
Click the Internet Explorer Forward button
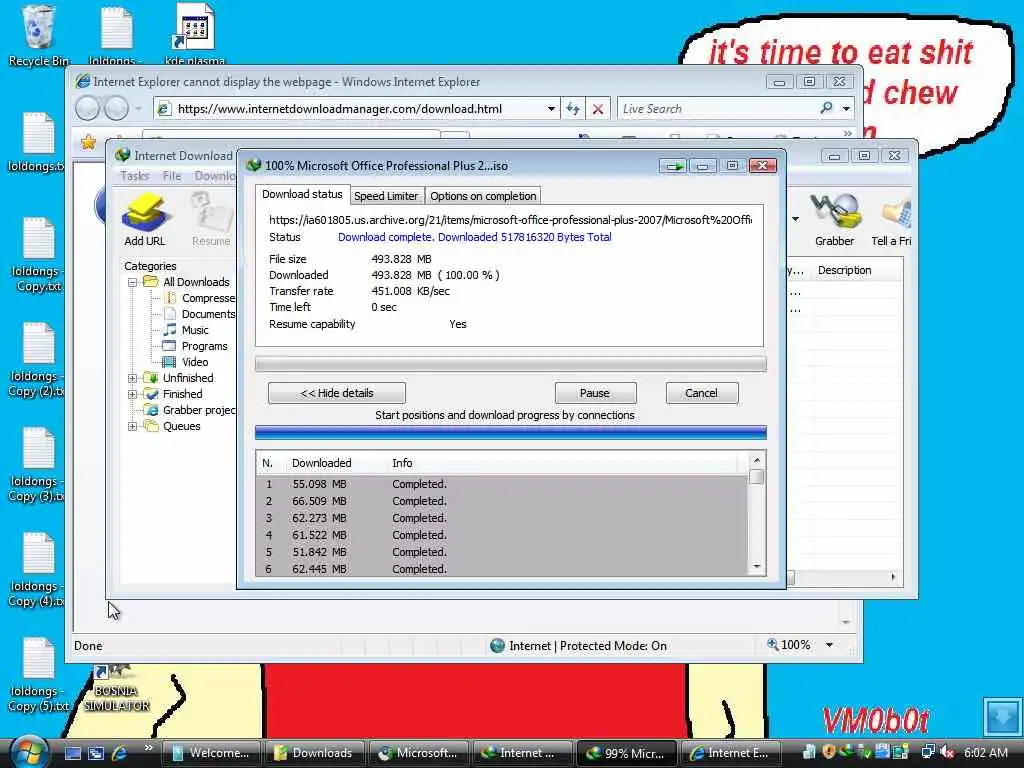click(x=116, y=108)
